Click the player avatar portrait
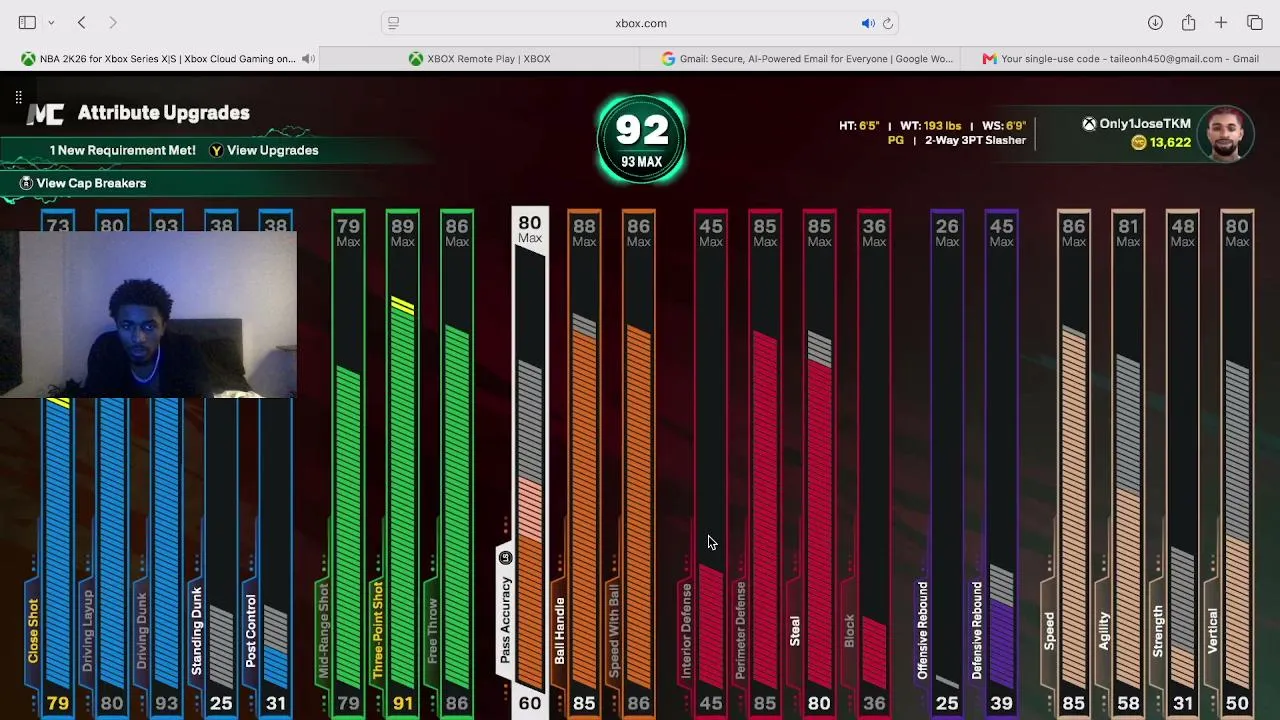The height and width of the screenshot is (720, 1280). pos(1225,134)
